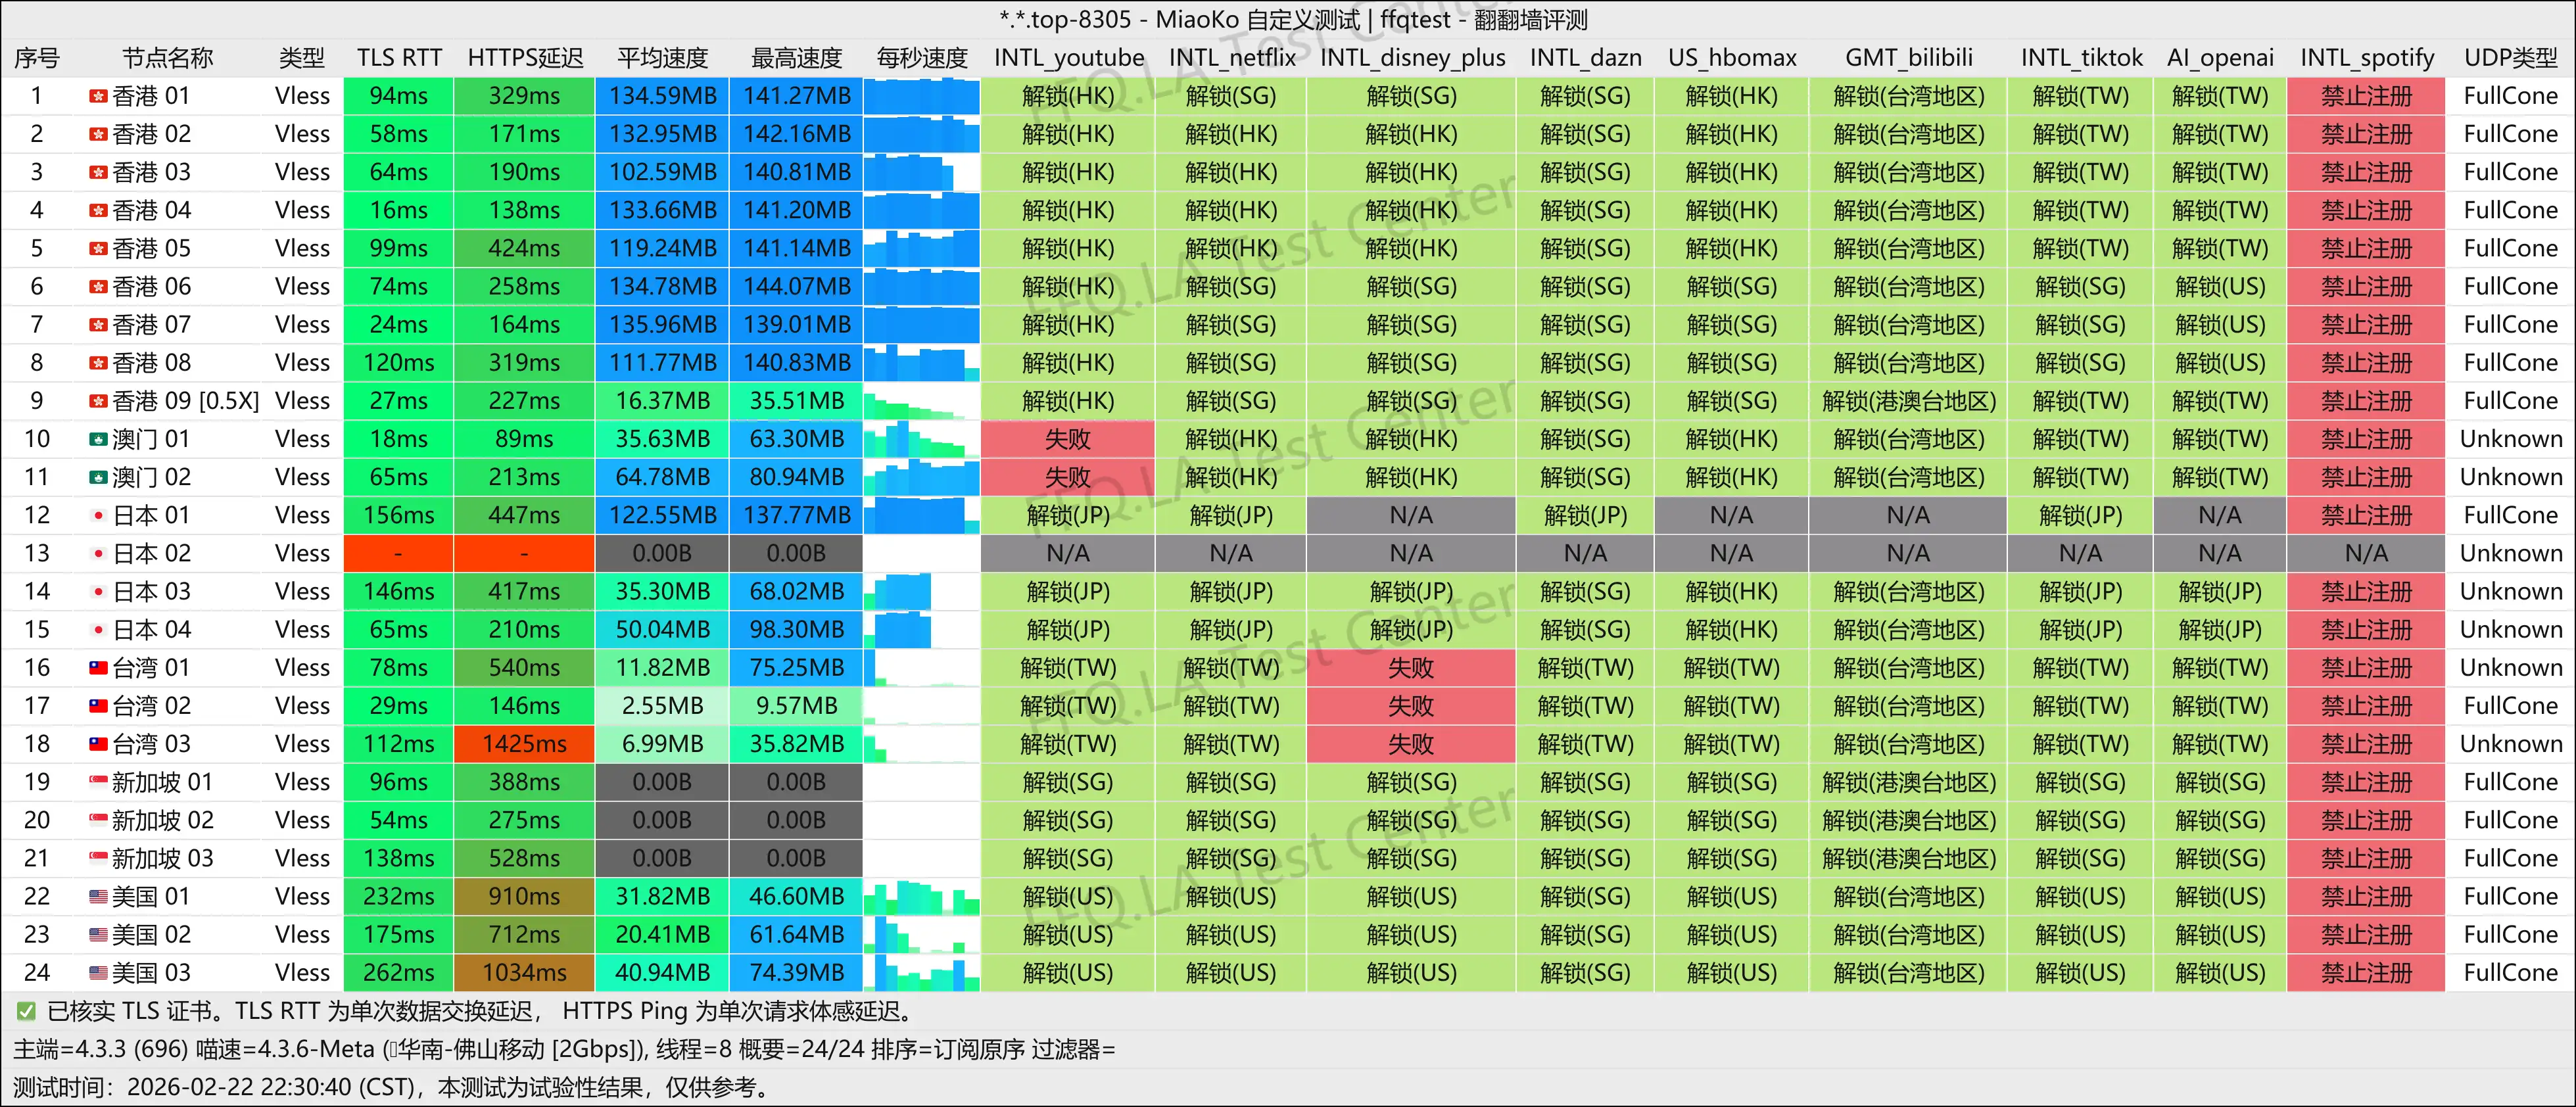Click the Japan flag icon on row 日本 04
2576x1107 pixels.
(x=99, y=629)
